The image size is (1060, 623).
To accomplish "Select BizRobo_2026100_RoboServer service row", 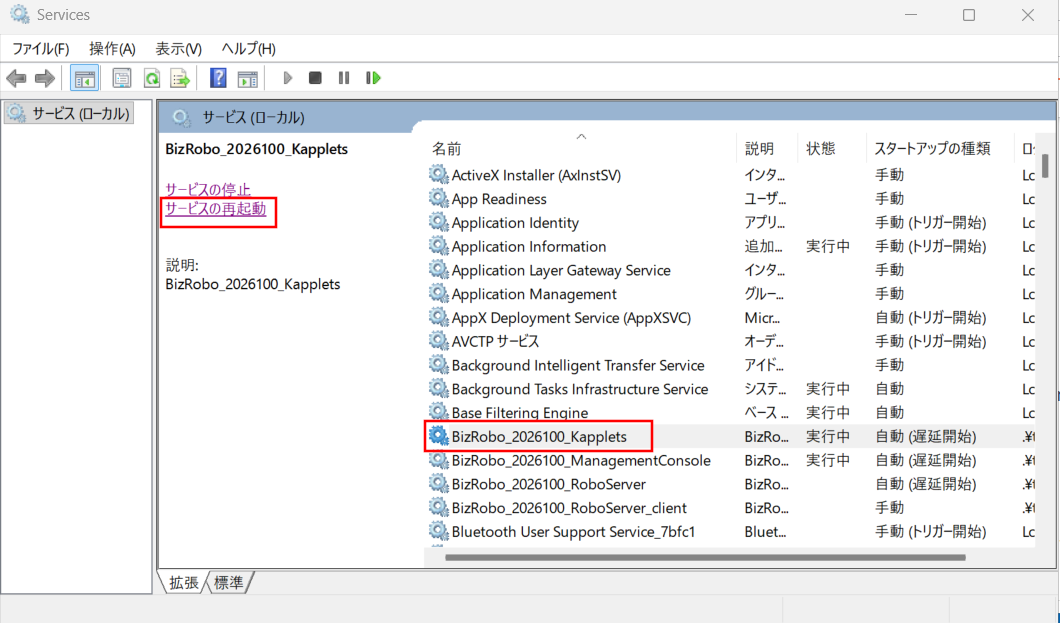I will coord(548,484).
